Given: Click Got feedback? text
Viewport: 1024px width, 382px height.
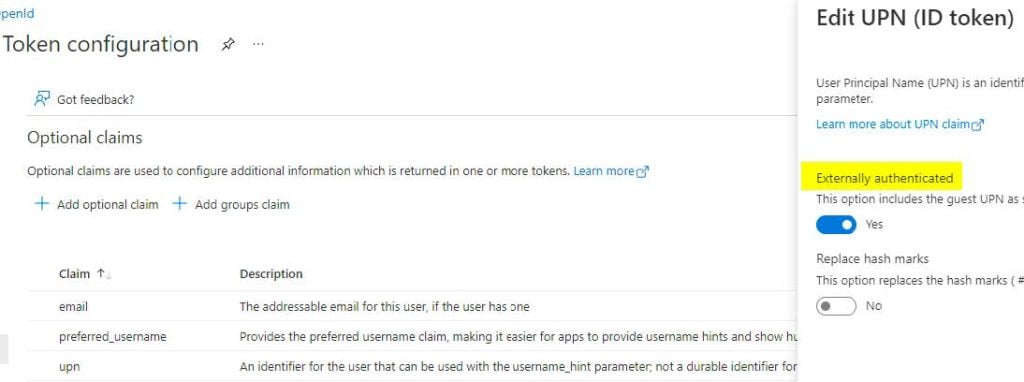Looking at the screenshot, I should point(96,100).
